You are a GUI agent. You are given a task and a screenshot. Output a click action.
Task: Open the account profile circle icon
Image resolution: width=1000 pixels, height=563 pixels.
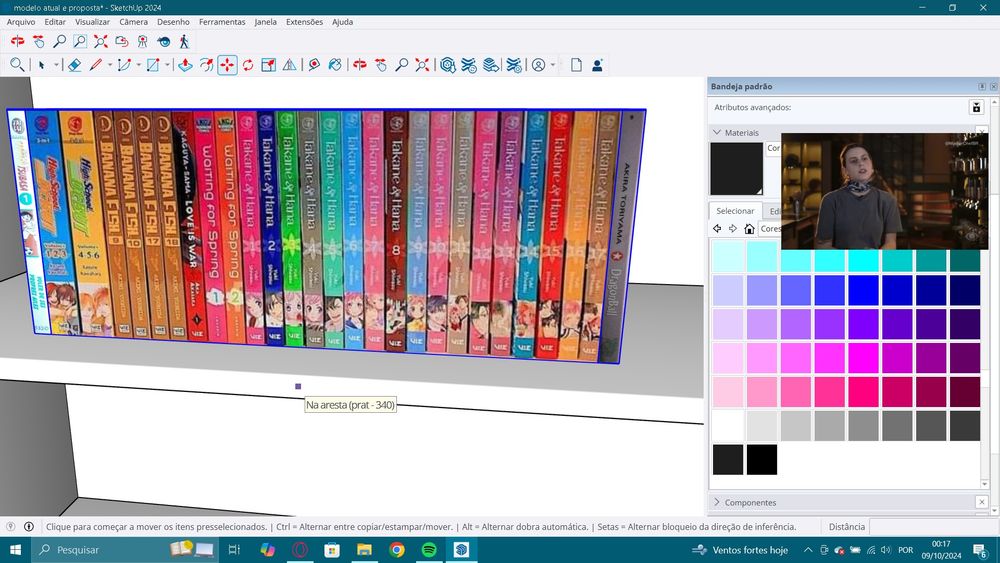[539, 65]
